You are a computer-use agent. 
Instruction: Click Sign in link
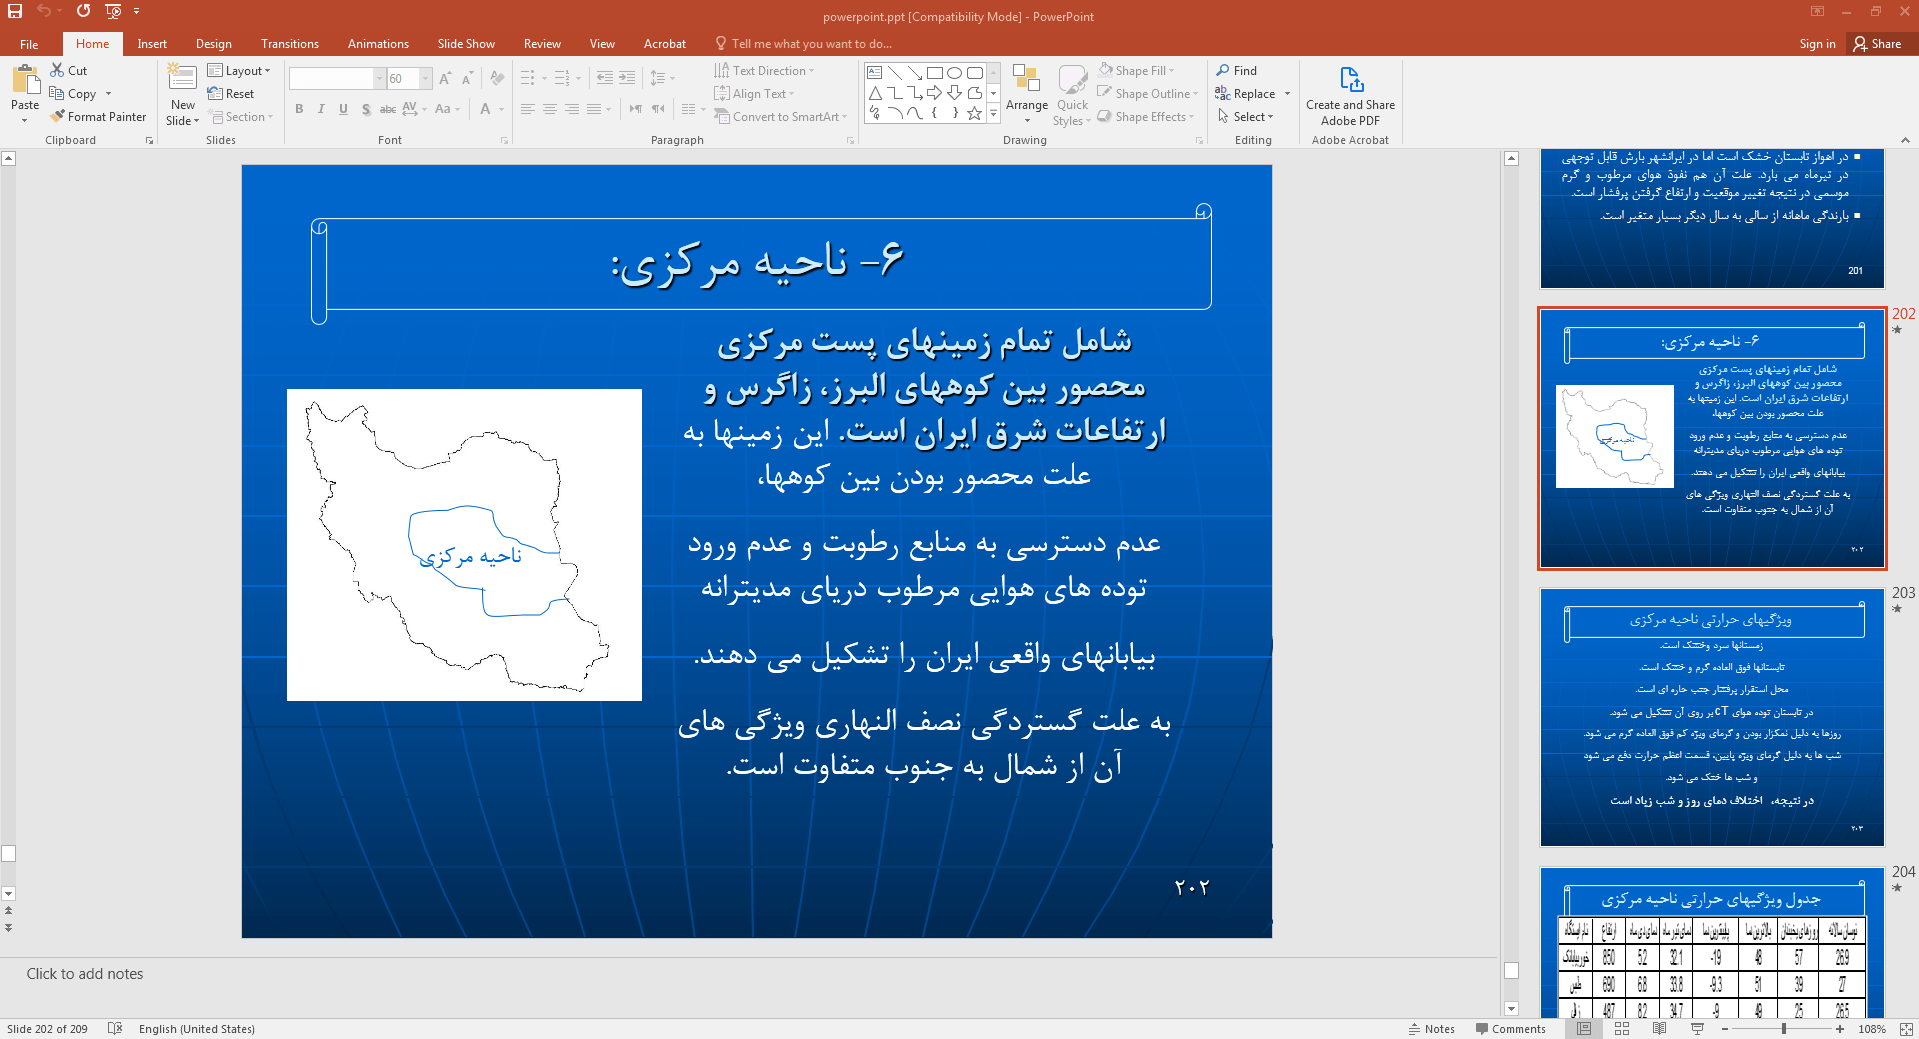(x=1817, y=44)
